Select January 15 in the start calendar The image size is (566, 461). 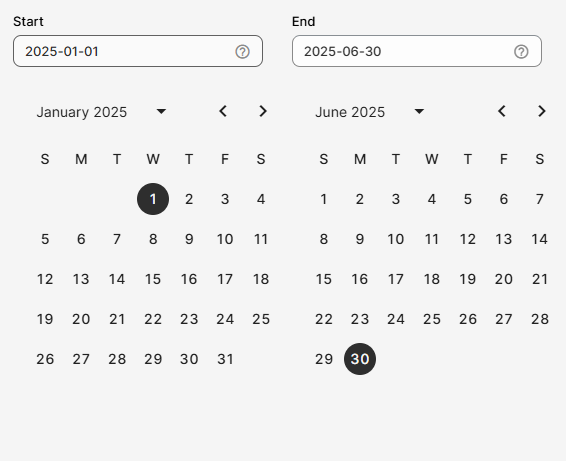[x=153, y=279]
